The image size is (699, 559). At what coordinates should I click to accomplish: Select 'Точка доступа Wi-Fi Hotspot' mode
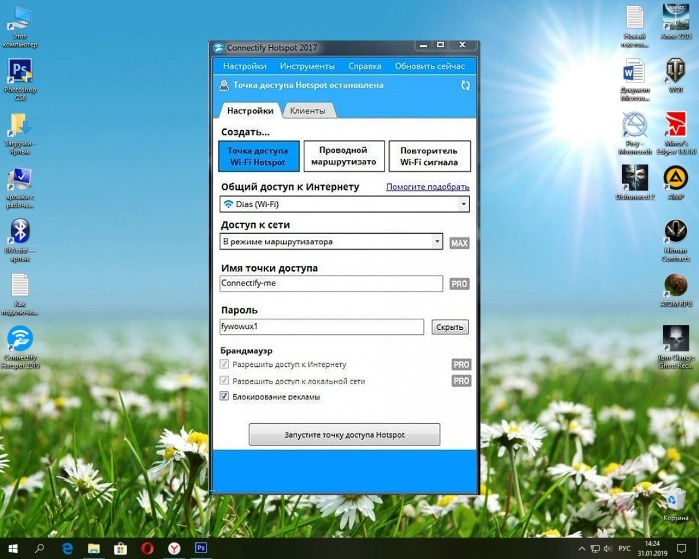pyautogui.click(x=259, y=156)
